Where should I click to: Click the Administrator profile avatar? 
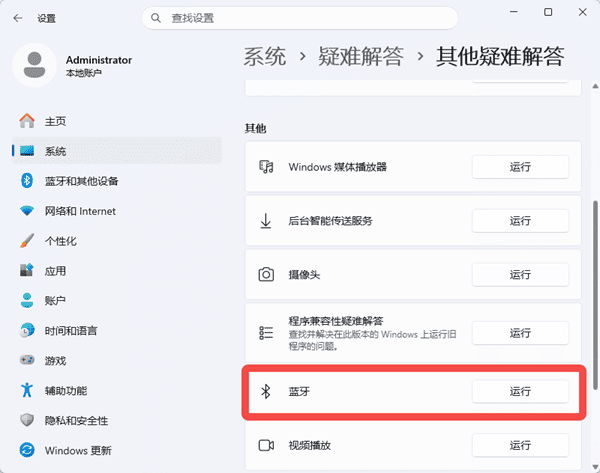point(34,65)
